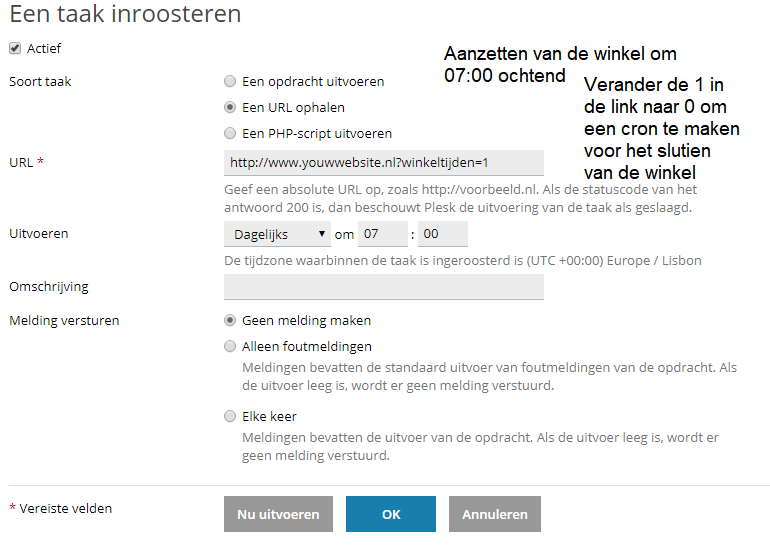Click the 'Alleen foutmeldingen' label text
This screenshot has width=770, height=551.
coord(307,347)
